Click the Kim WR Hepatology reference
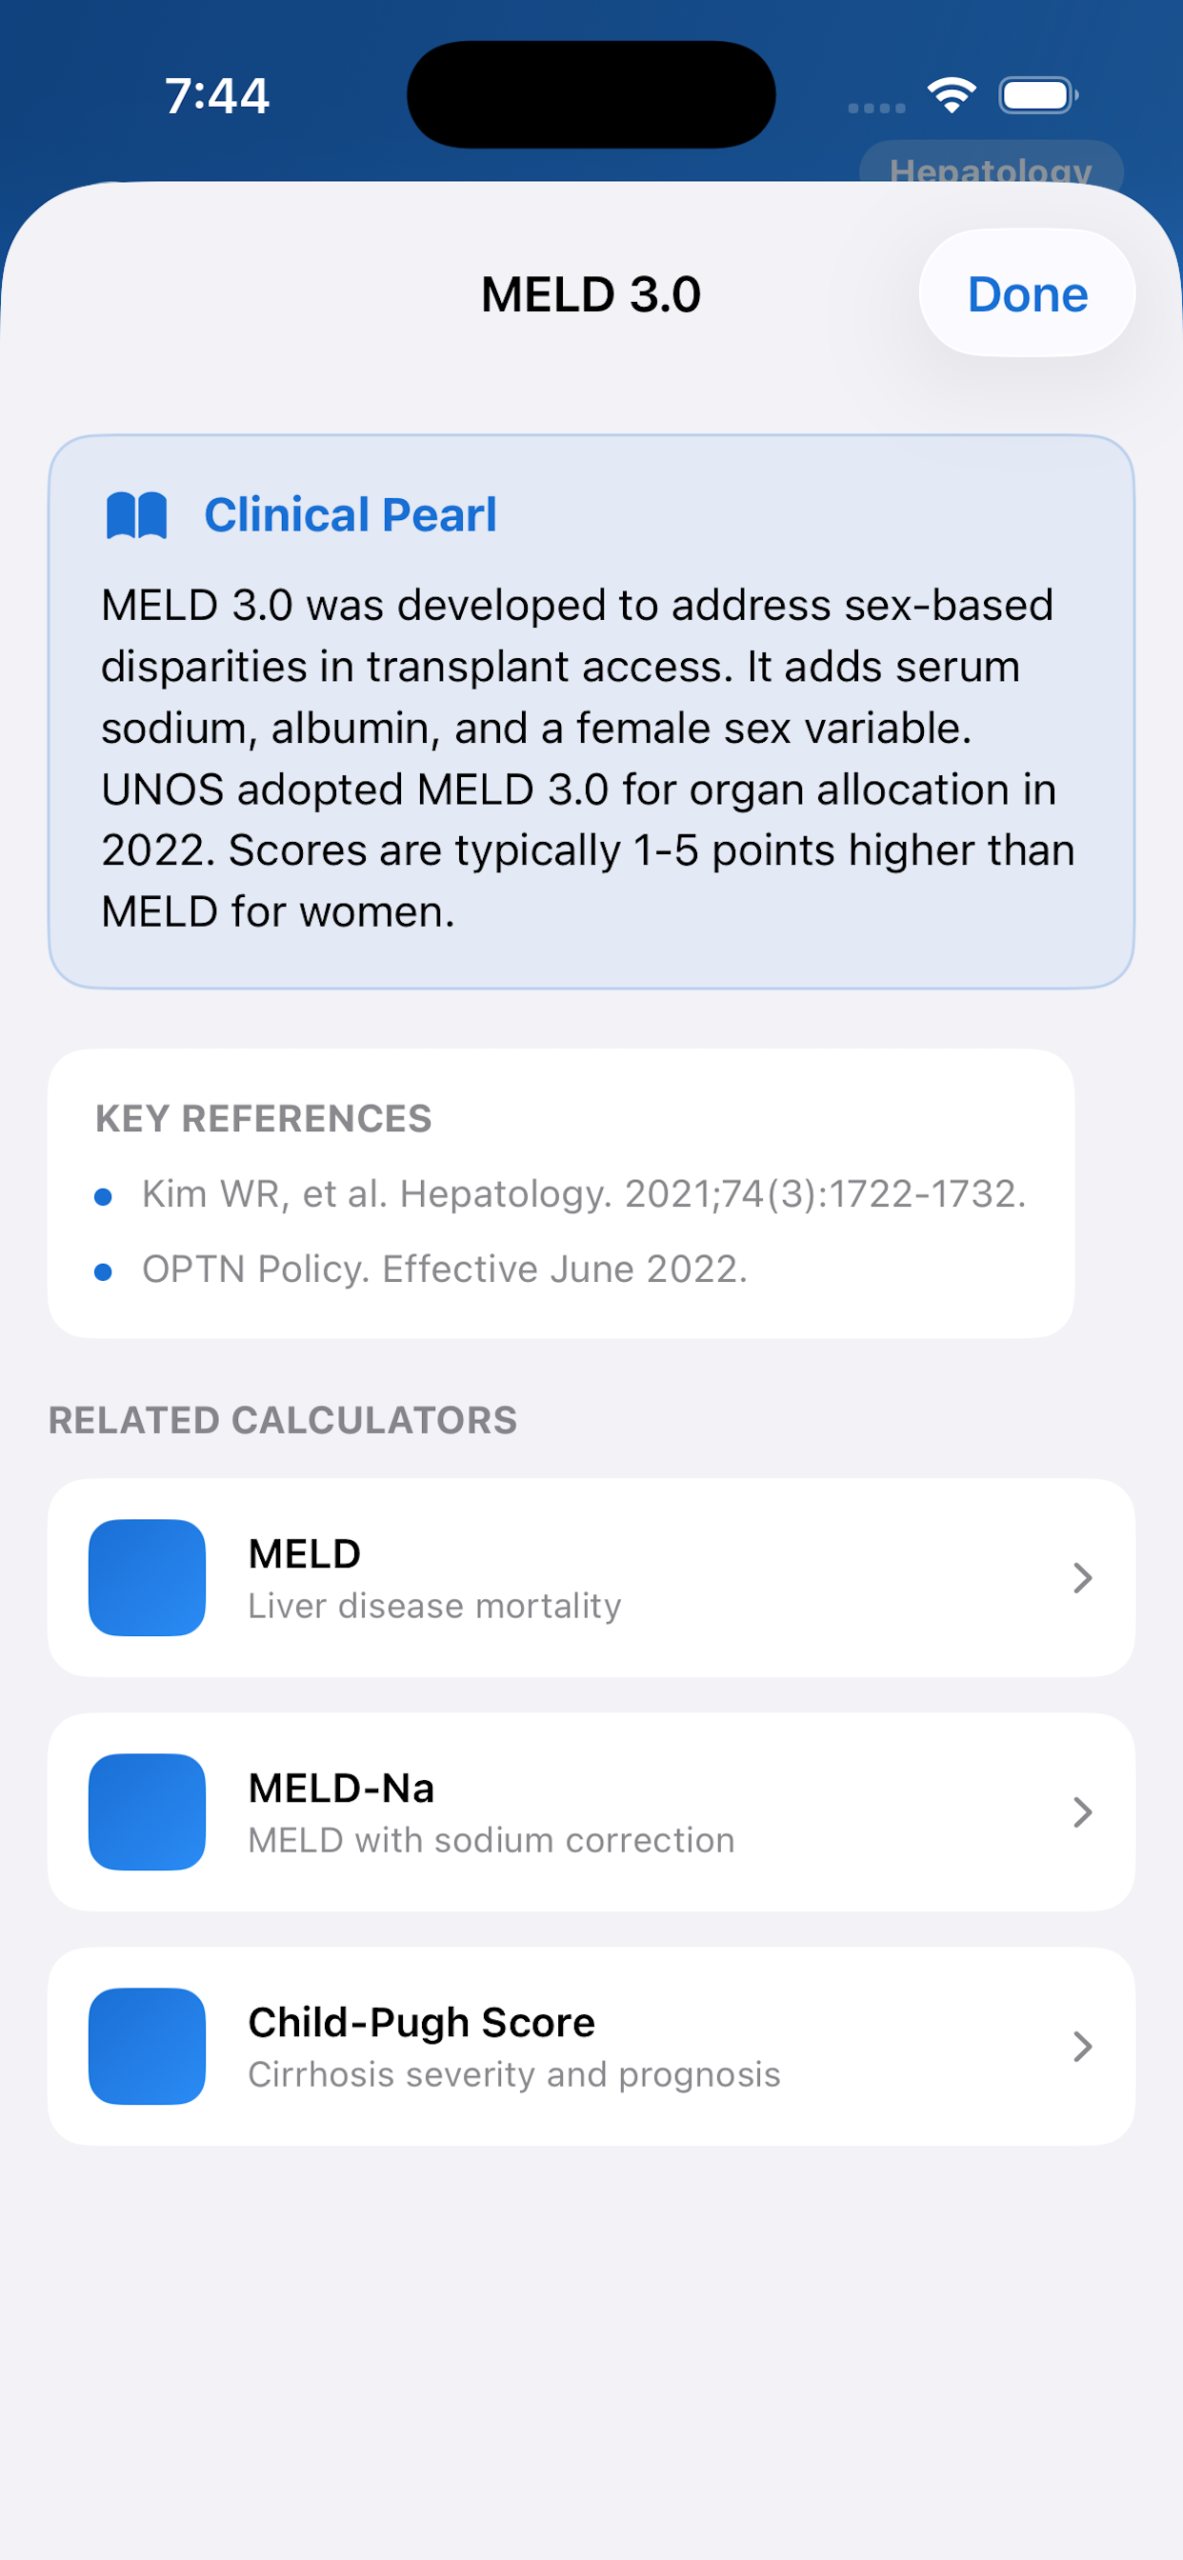Viewport: 1183px width, 2560px height. click(584, 1194)
